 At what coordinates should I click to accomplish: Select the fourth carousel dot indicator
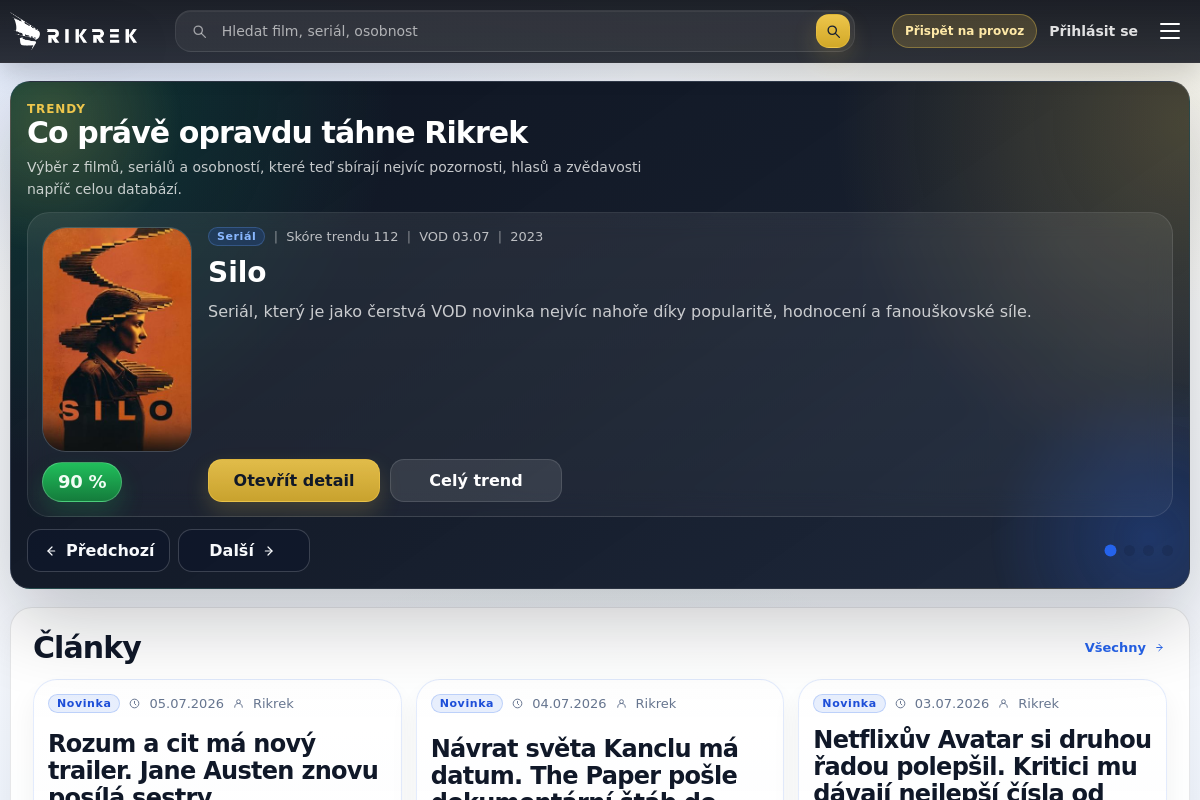[1167, 550]
